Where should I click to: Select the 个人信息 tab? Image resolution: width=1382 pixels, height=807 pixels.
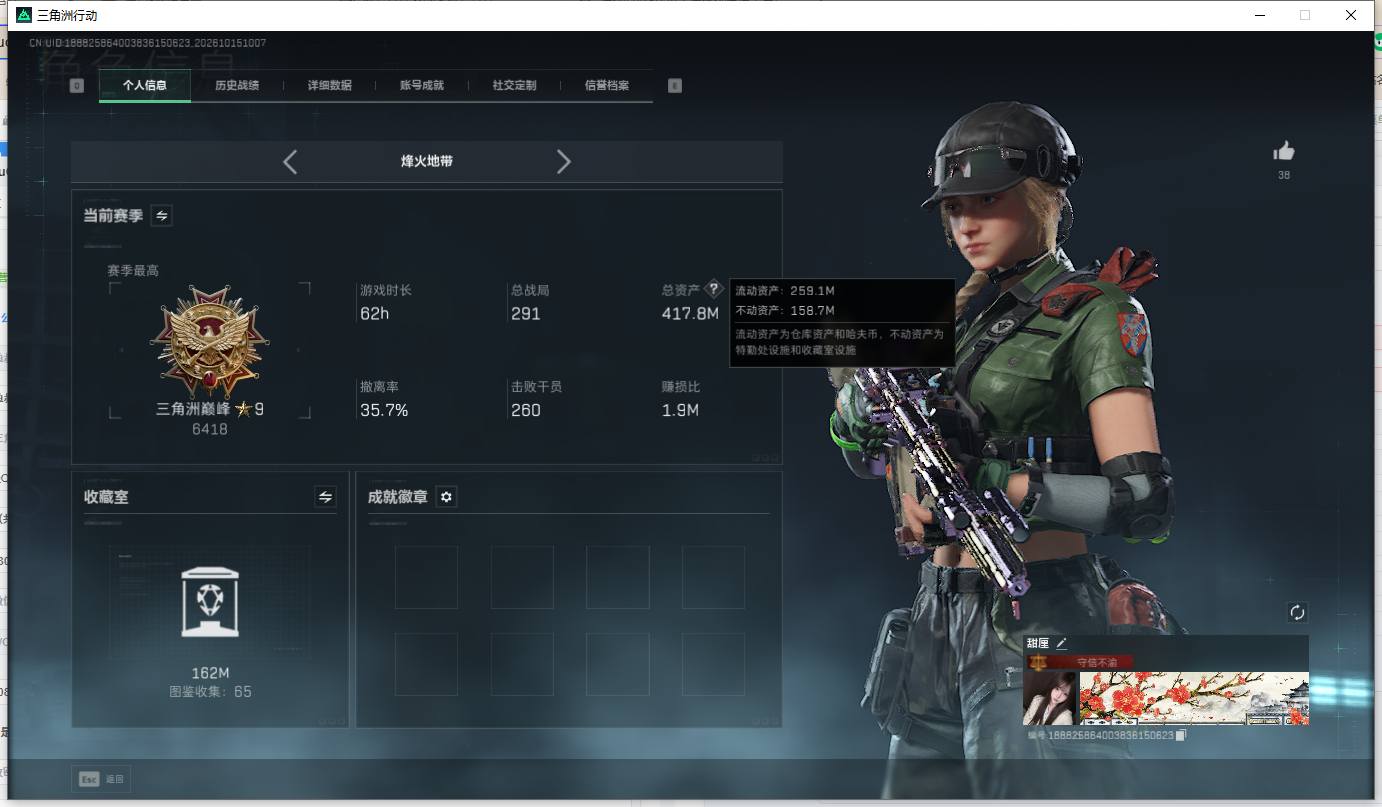(x=145, y=86)
